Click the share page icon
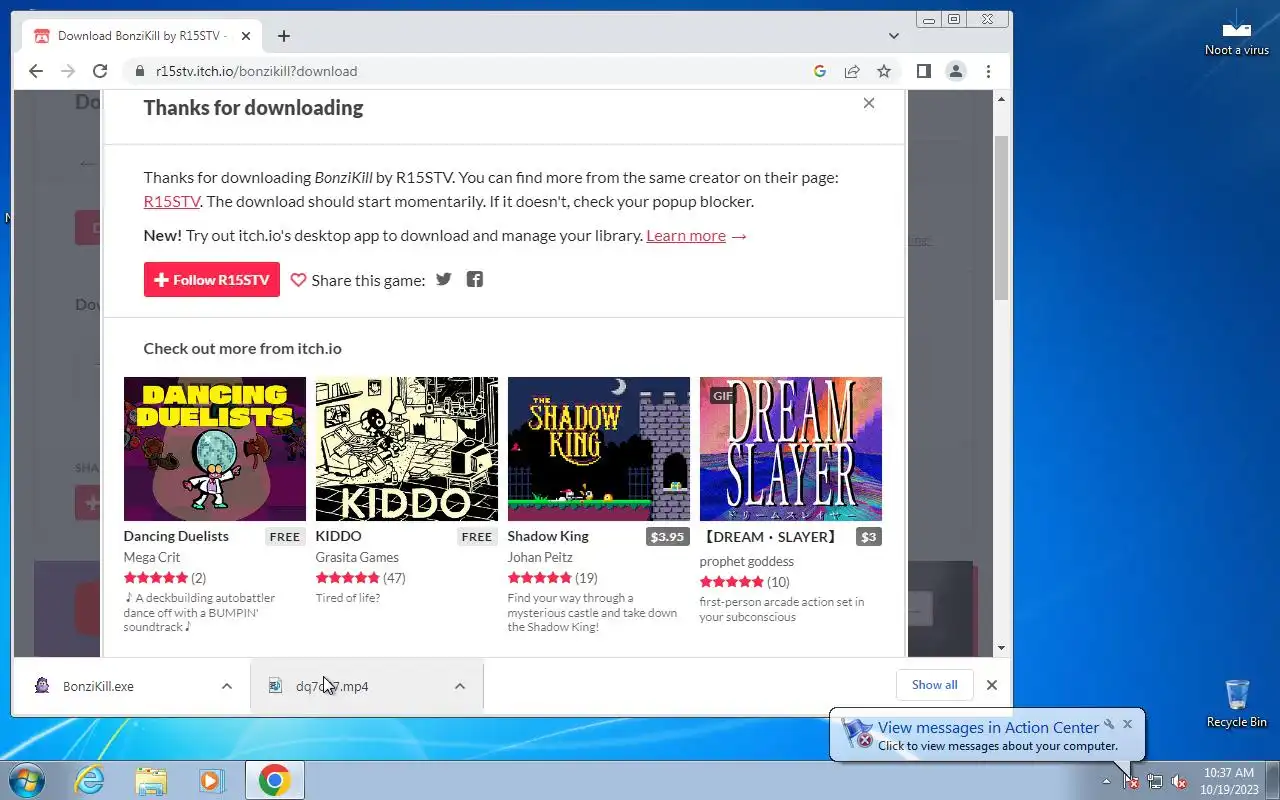The width and height of the screenshot is (1280, 800). 852,71
